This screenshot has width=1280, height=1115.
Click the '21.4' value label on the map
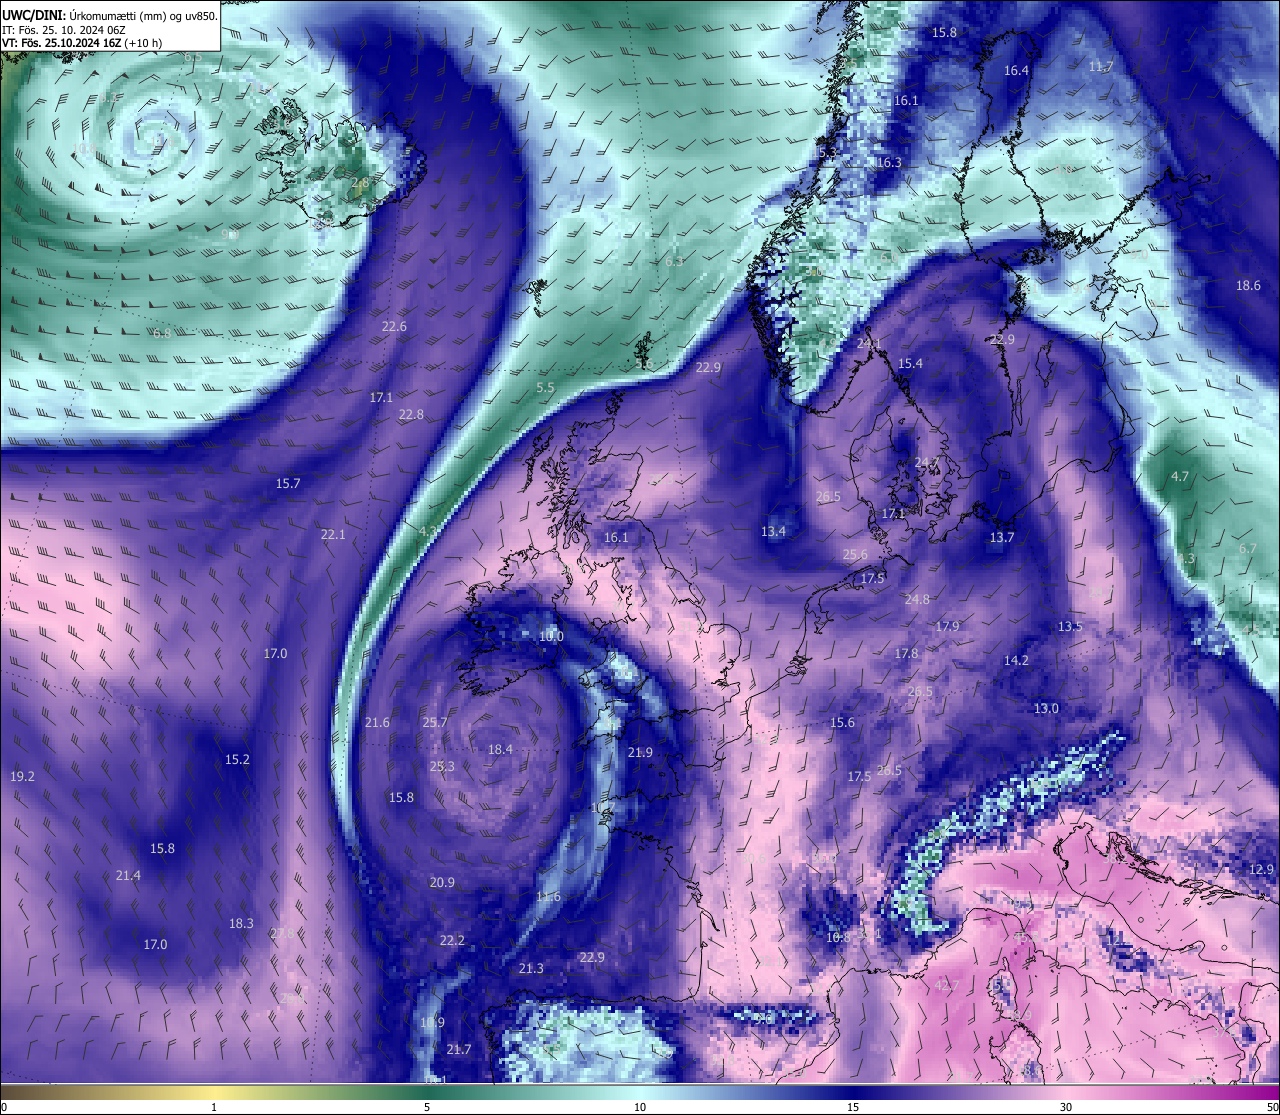(128, 875)
